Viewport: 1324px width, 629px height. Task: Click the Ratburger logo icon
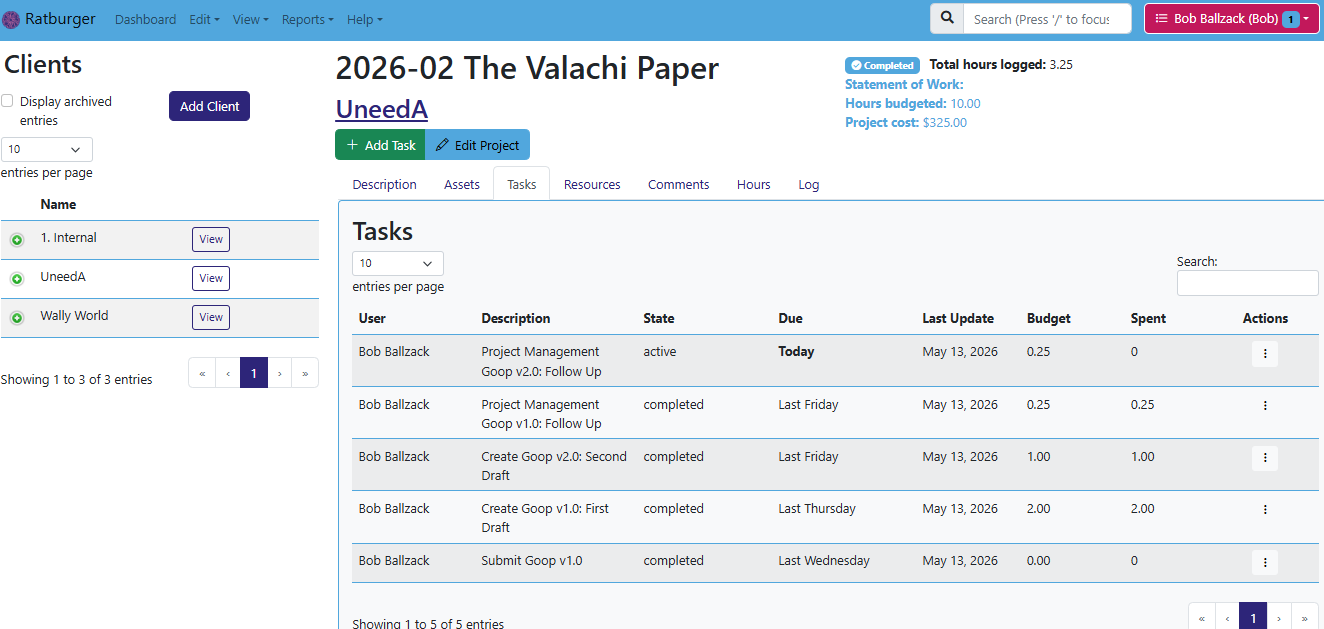pos(11,19)
